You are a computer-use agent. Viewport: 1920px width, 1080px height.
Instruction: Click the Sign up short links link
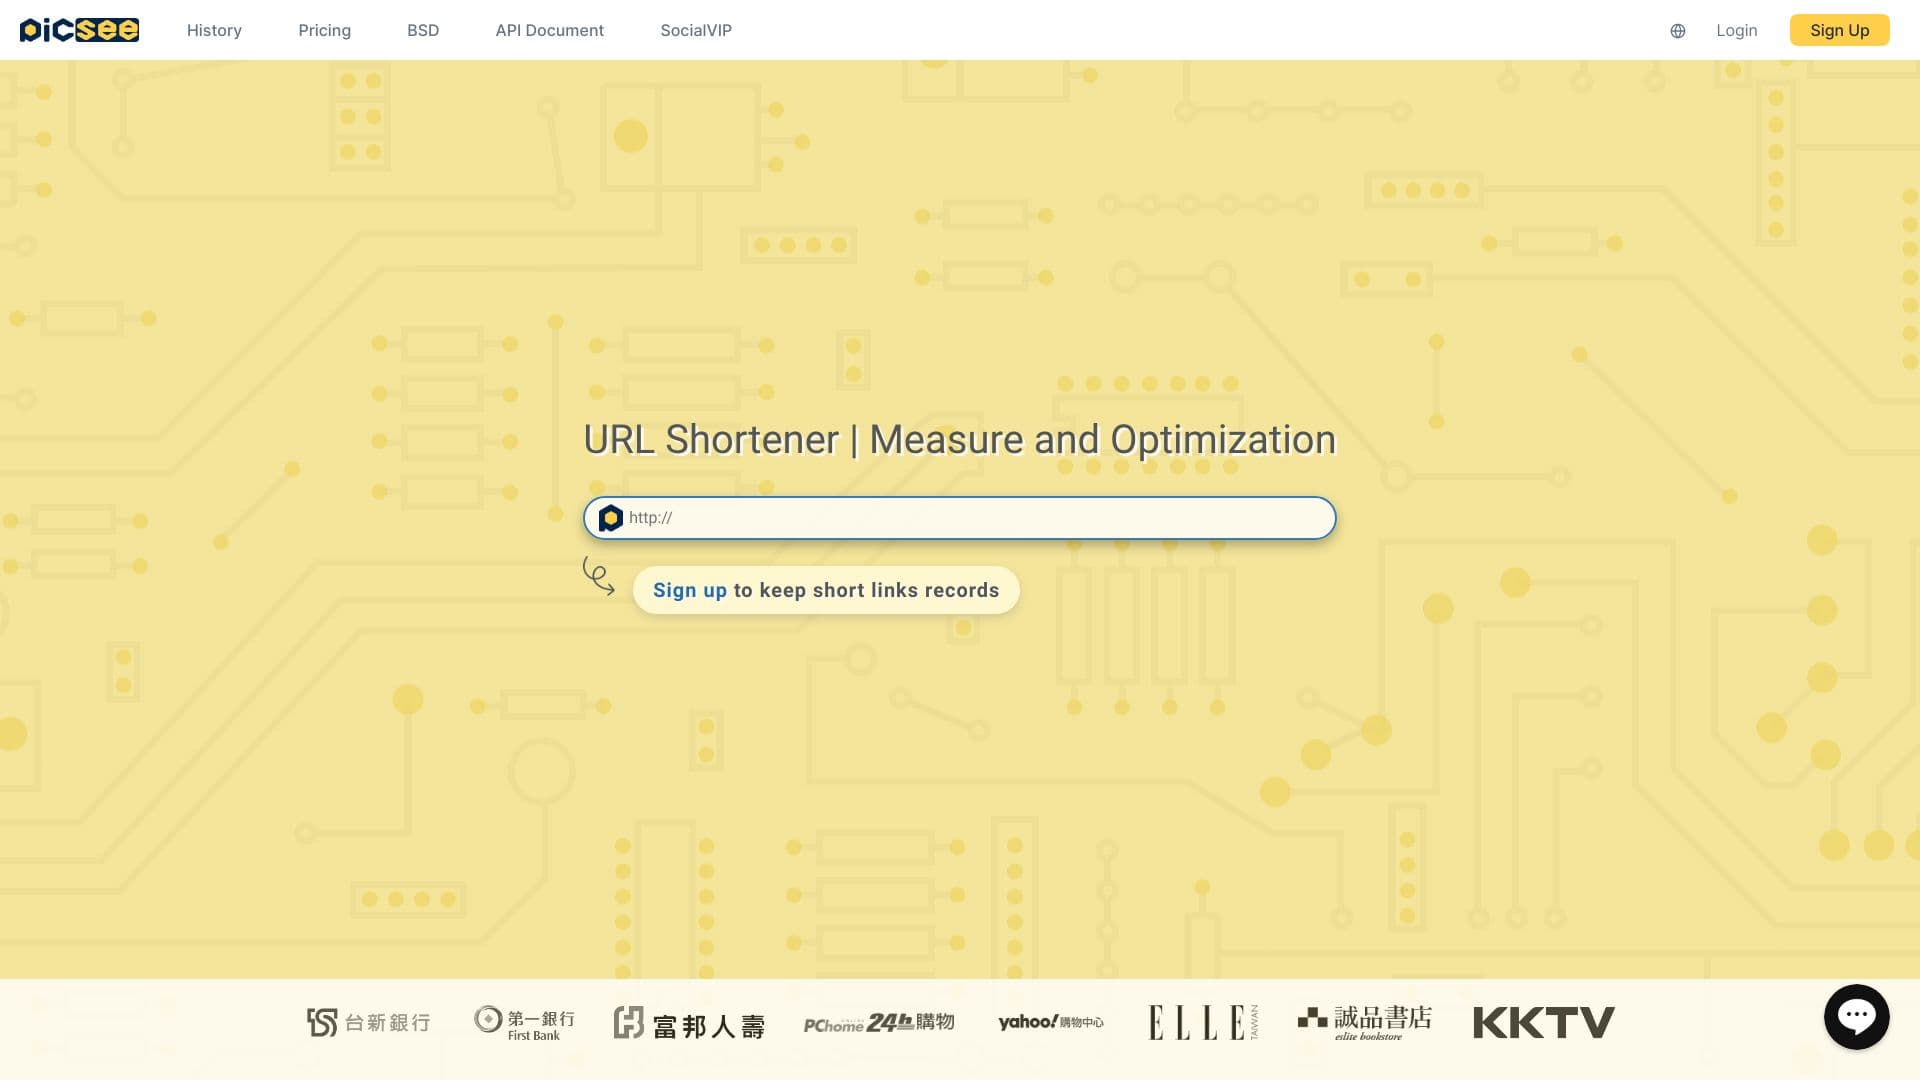[x=689, y=590]
